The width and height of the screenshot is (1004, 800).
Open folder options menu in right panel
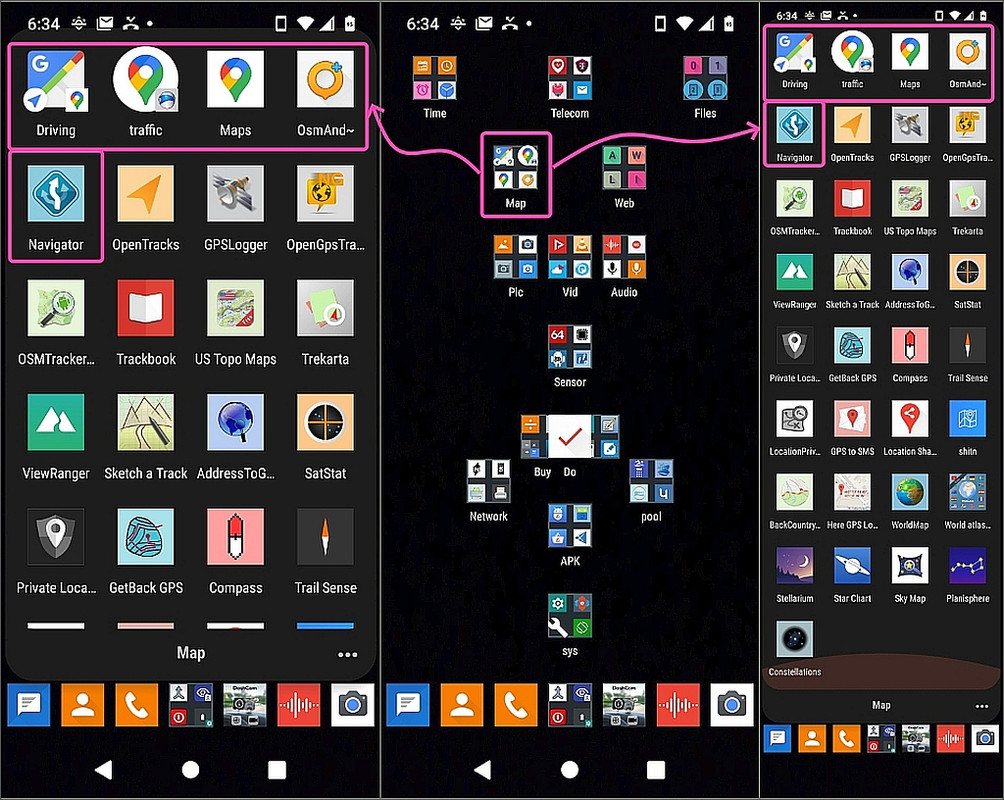click(982, 706)
